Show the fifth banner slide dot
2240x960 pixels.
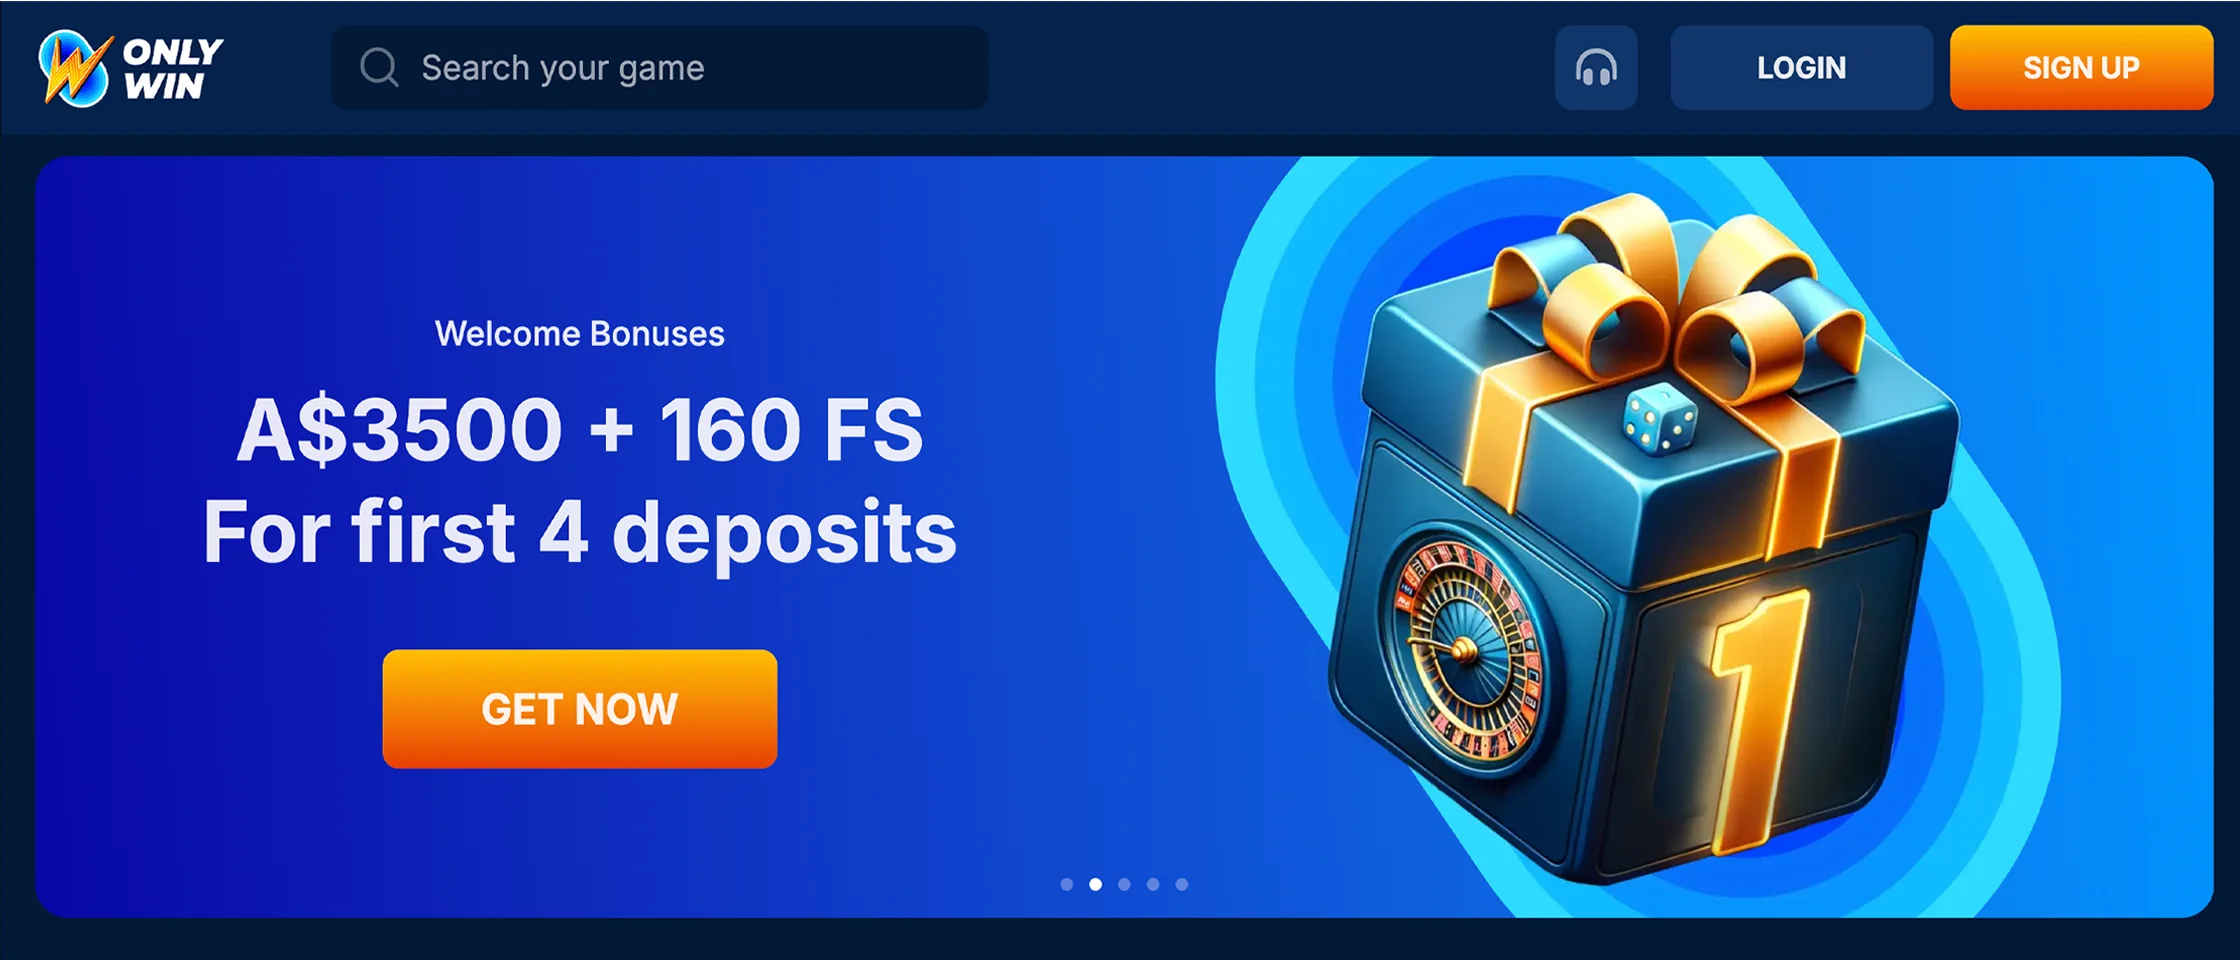[x=1182, y=884]
